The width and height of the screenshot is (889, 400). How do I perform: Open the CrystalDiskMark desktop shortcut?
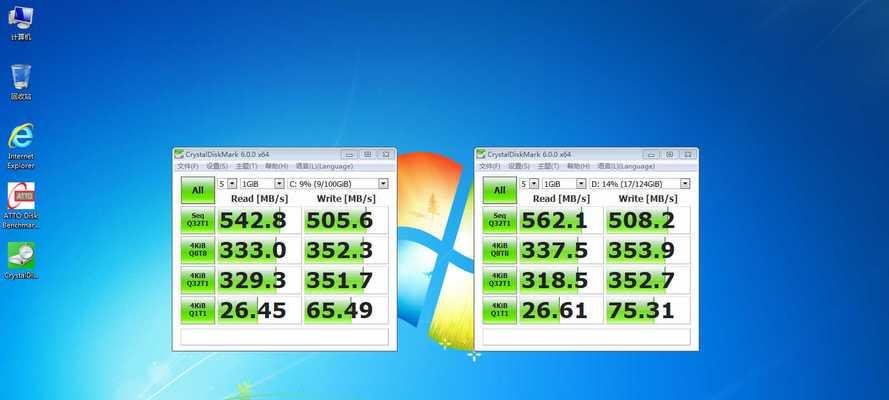click(x=21, y=261)
